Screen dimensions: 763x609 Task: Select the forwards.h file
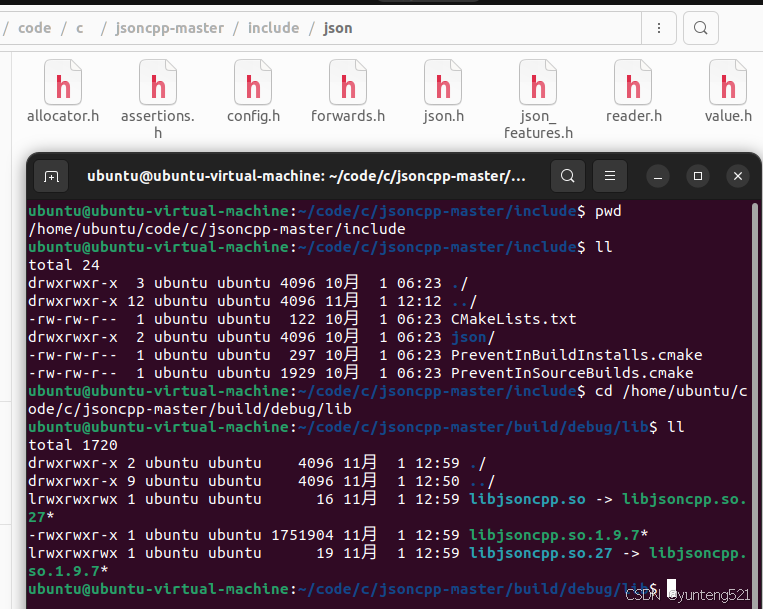348,91
